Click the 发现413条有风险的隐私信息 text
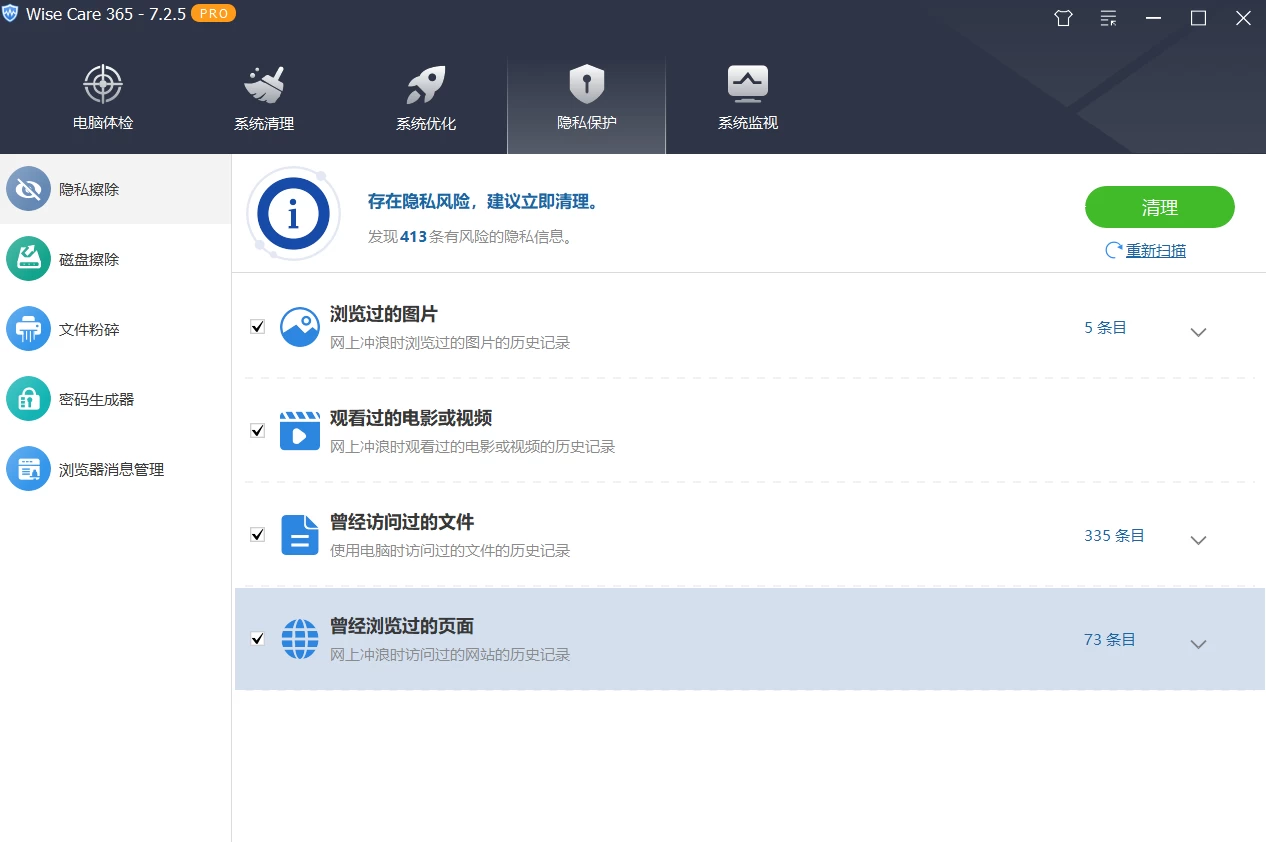This screenshot has height=842, width=1266. pos(470,237)
